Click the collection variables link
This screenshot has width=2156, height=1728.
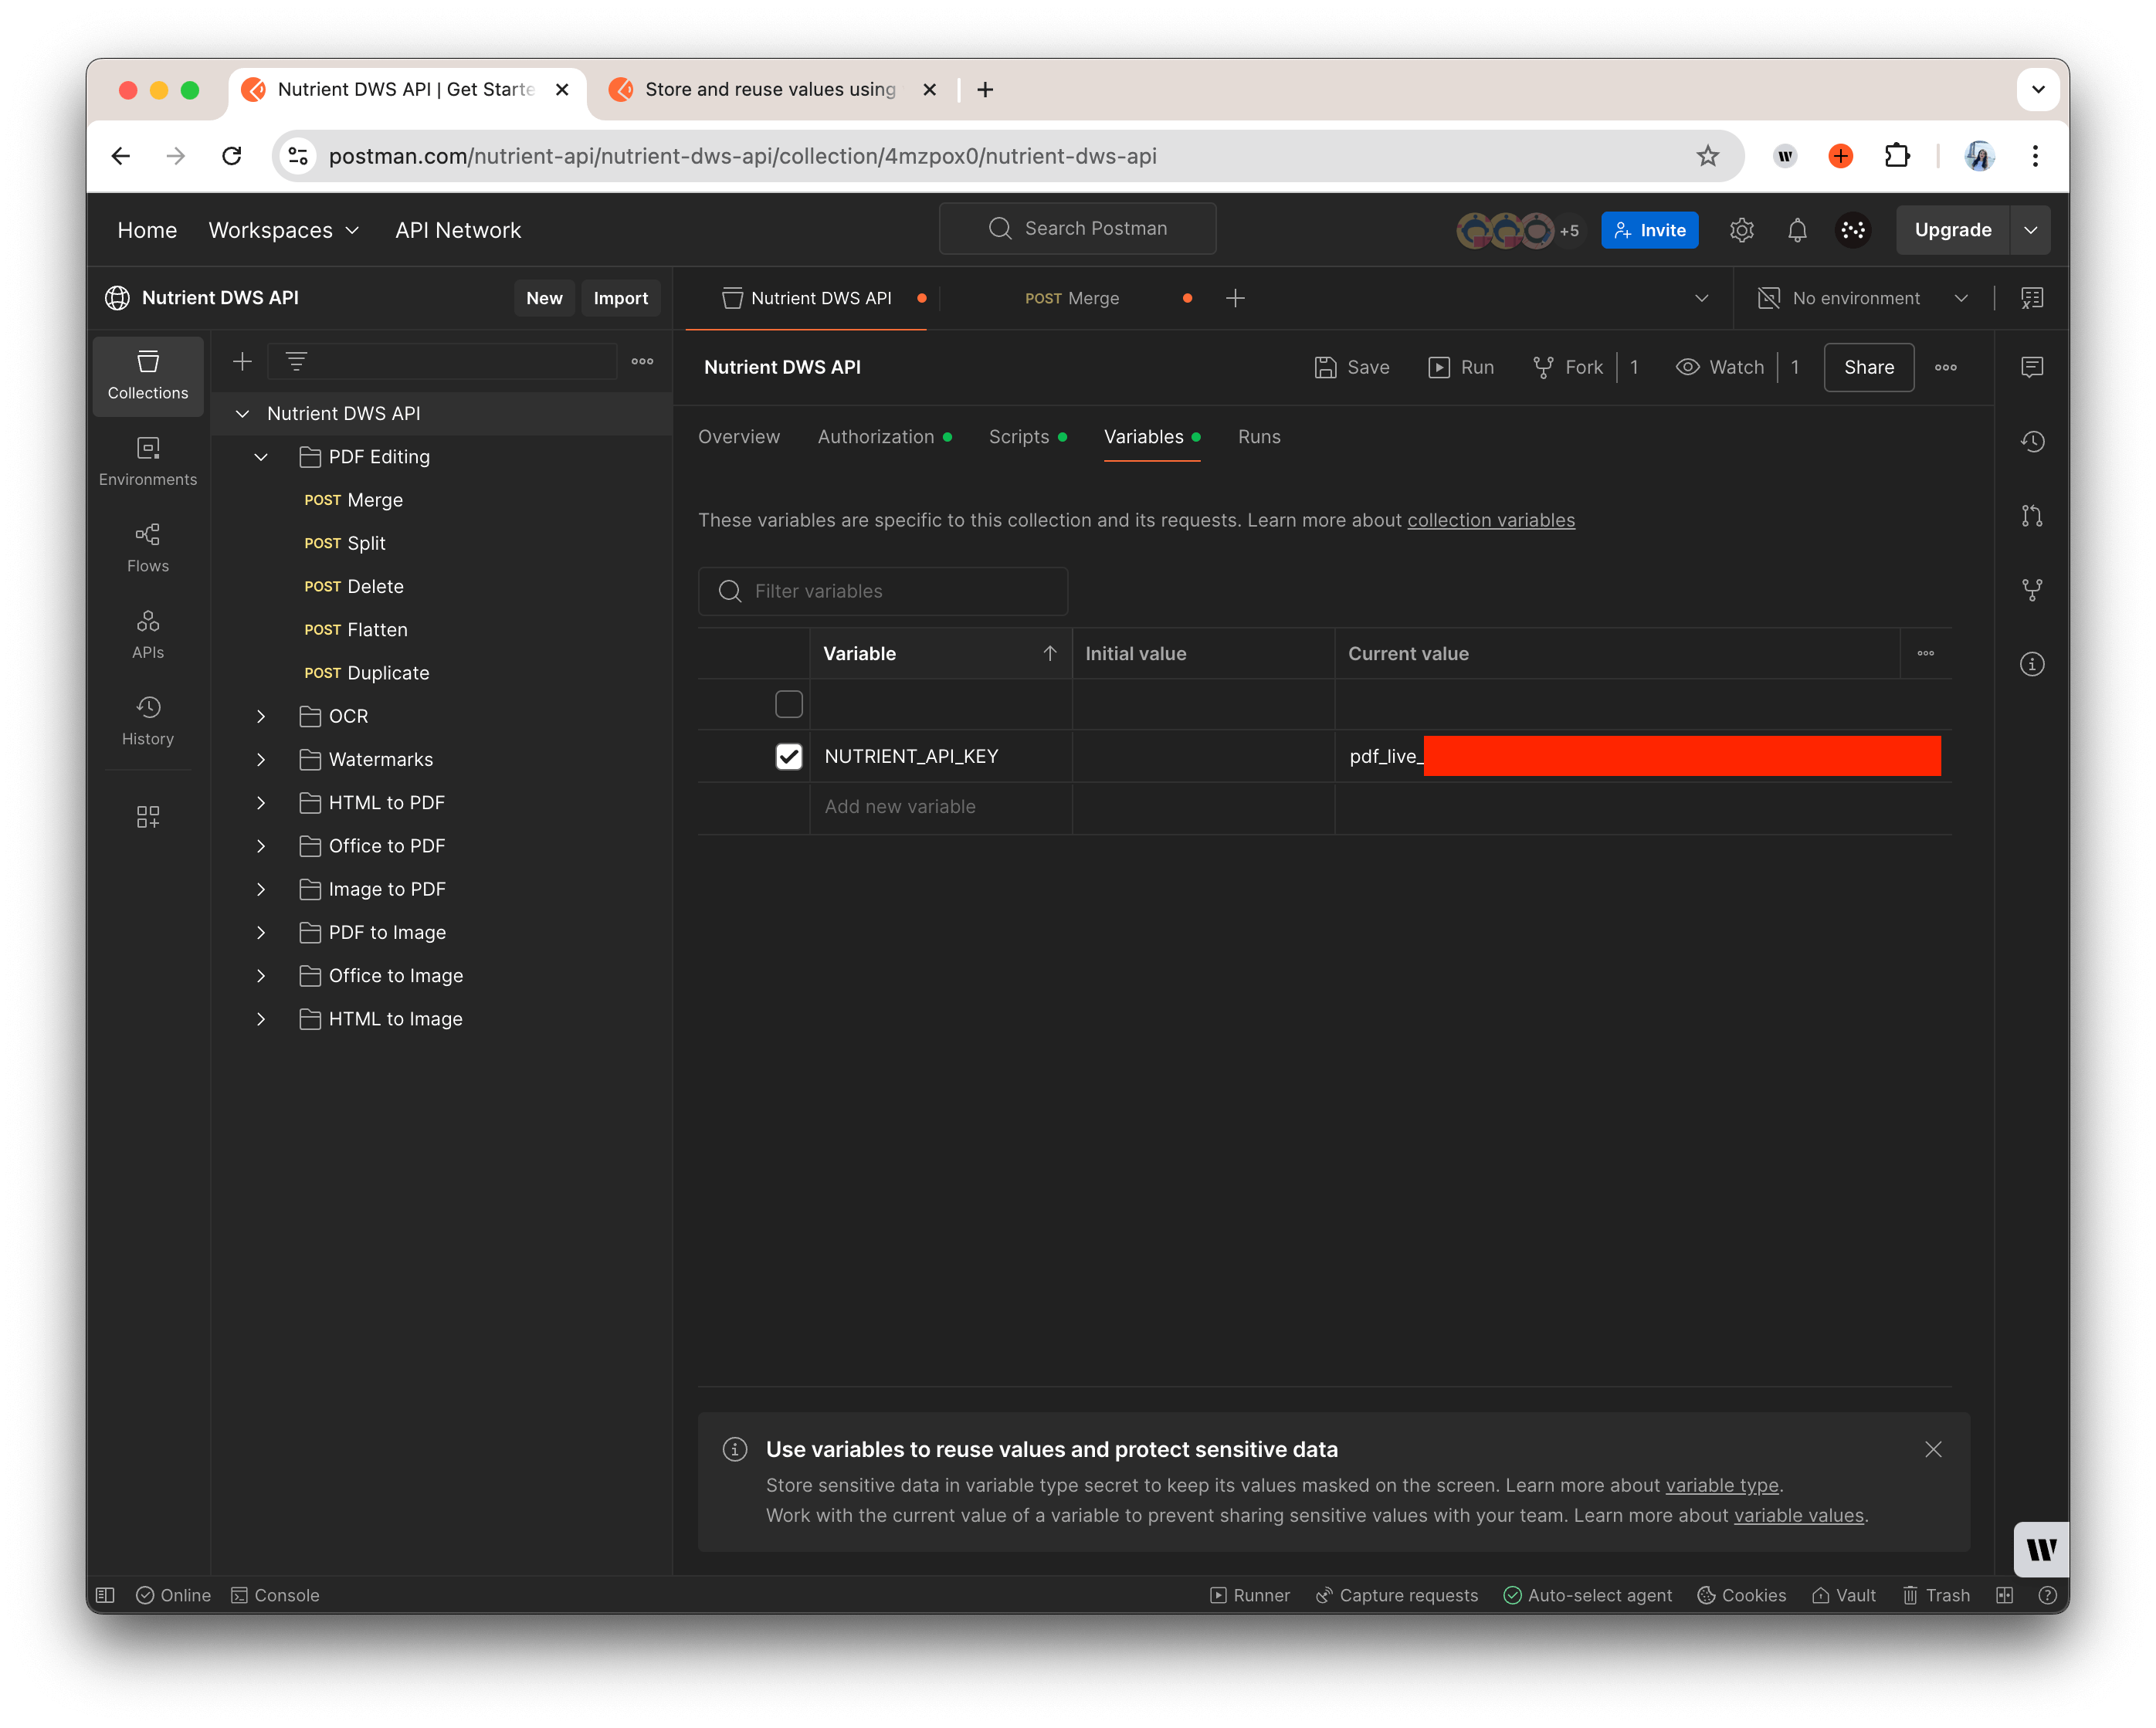point(1491,520)
